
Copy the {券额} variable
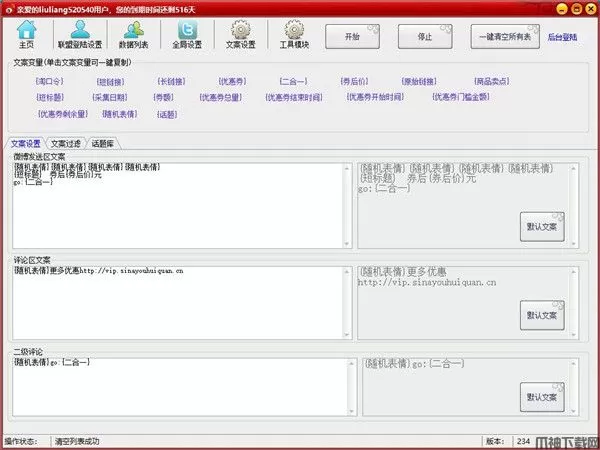163,97
